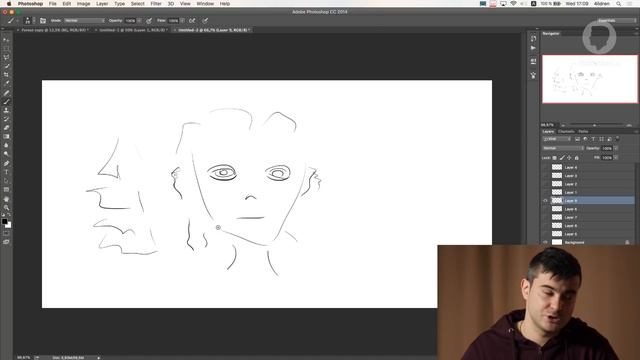Select the Quick Selection tool
Image resolution: width=640 pixels, height=360 pixels.
click(x=6, y=66)
